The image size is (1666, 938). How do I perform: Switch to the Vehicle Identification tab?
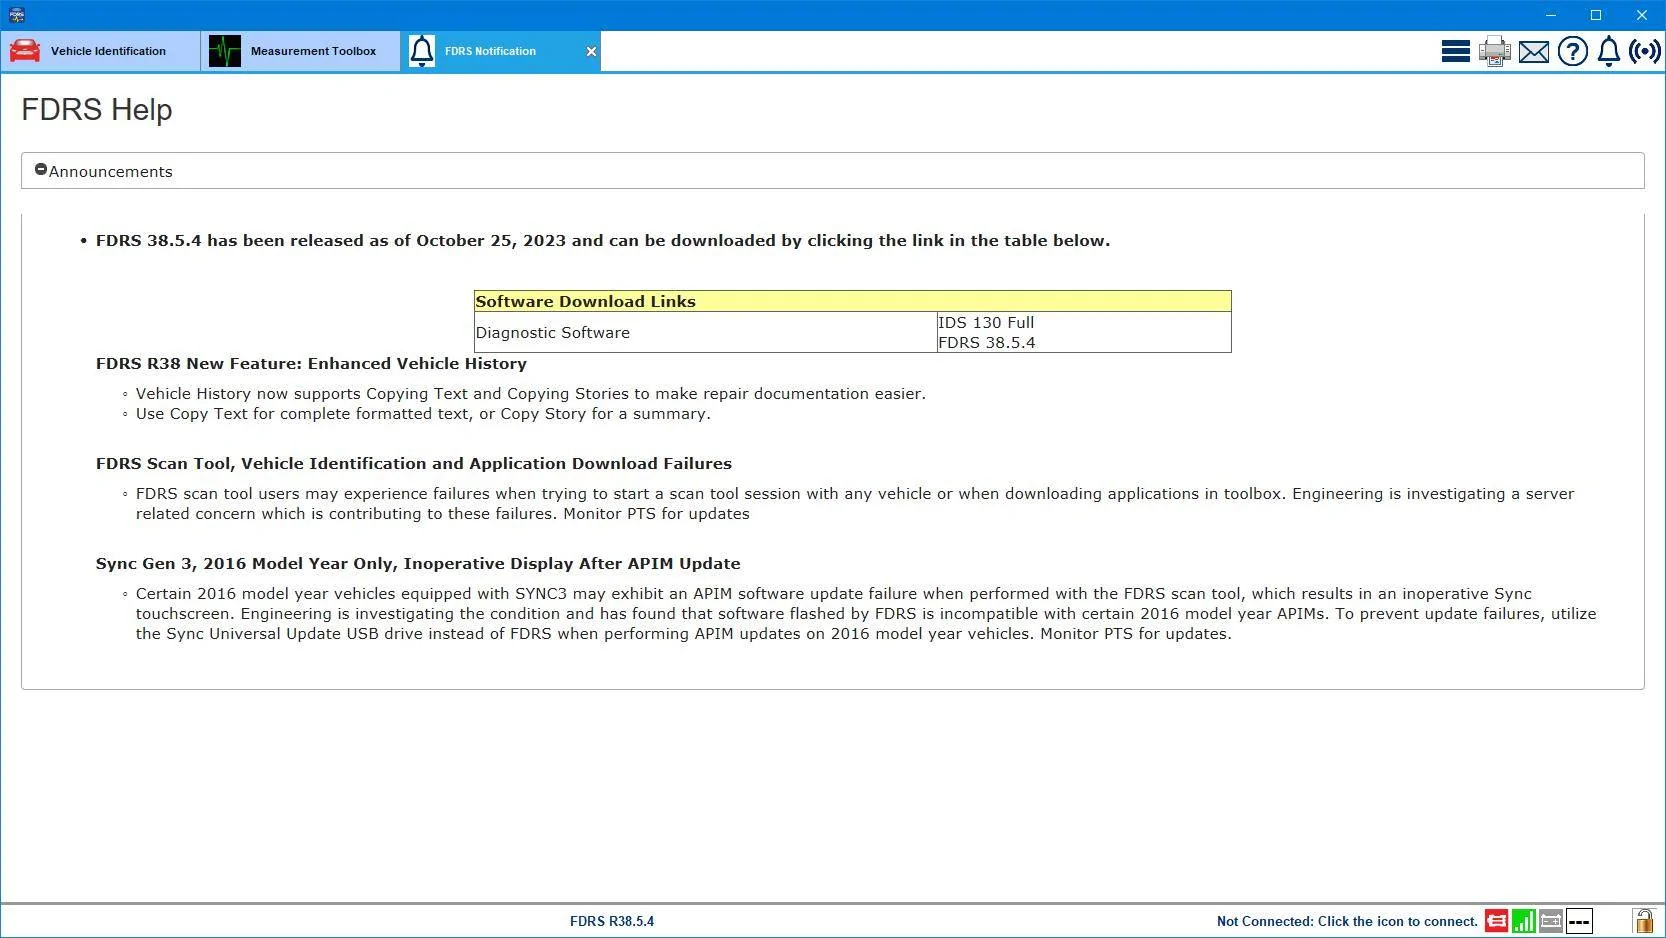coord(100,51)
